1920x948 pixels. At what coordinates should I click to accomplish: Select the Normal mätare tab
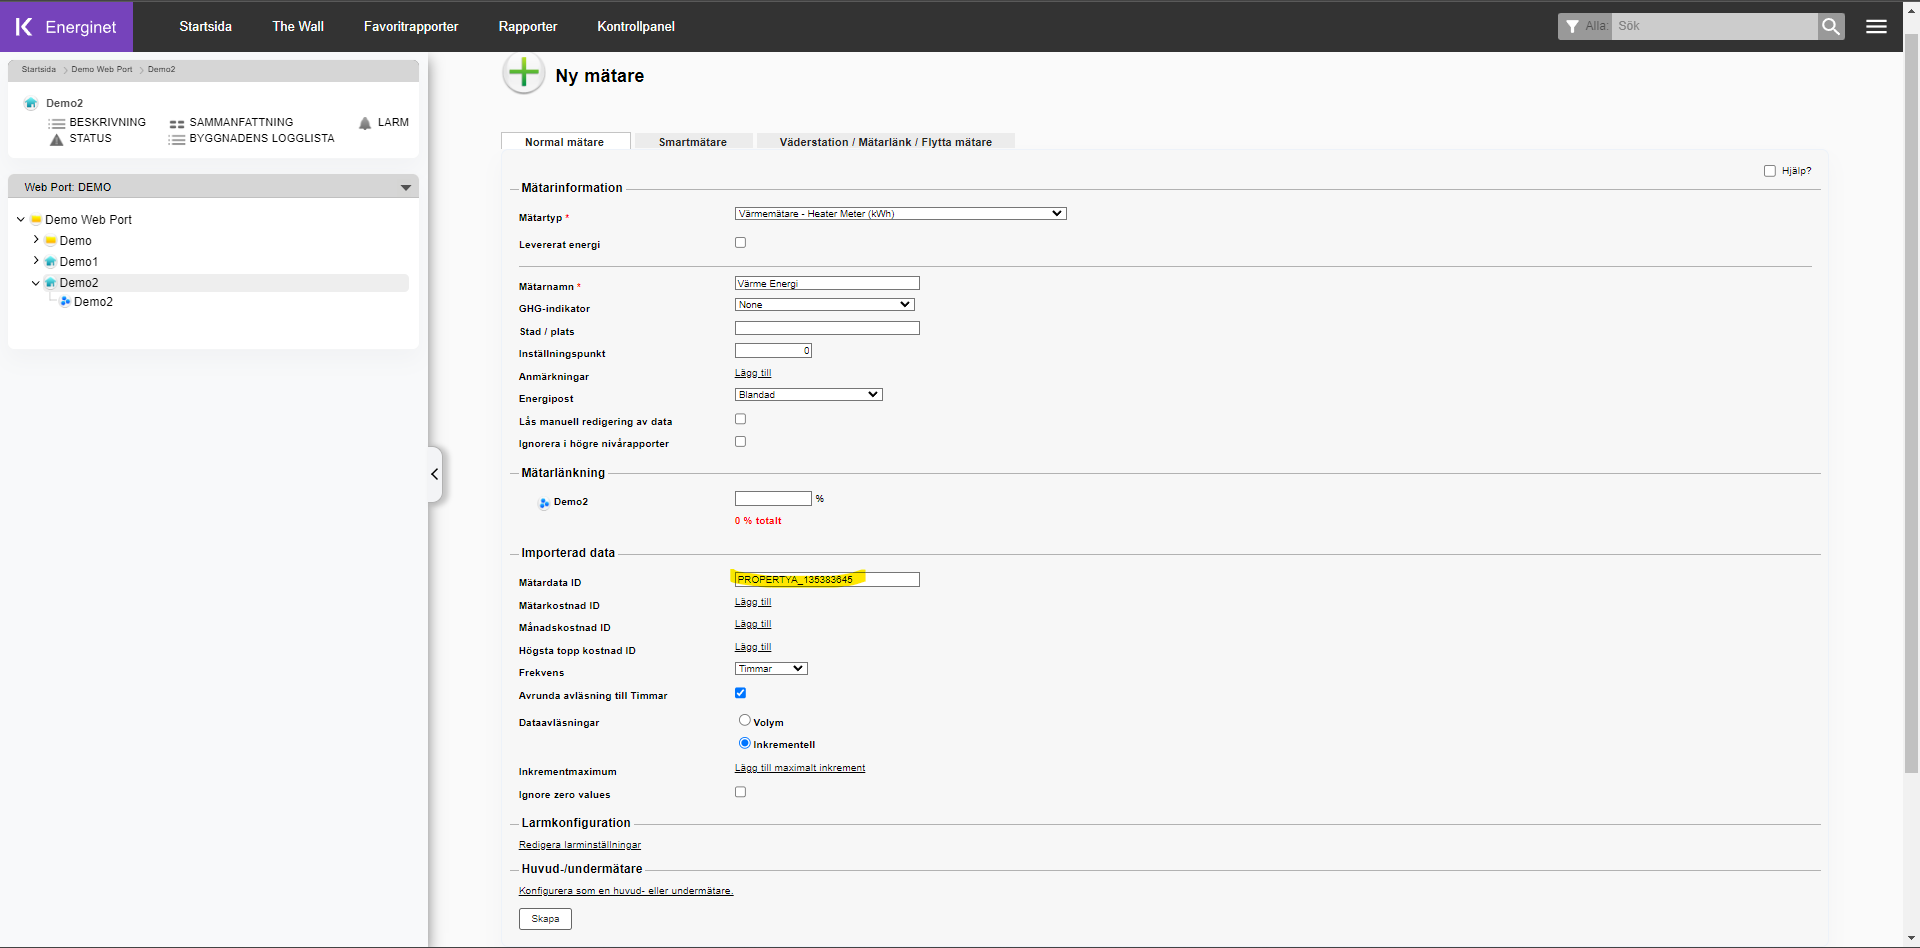pyautogui.click(x=565, y=142)
